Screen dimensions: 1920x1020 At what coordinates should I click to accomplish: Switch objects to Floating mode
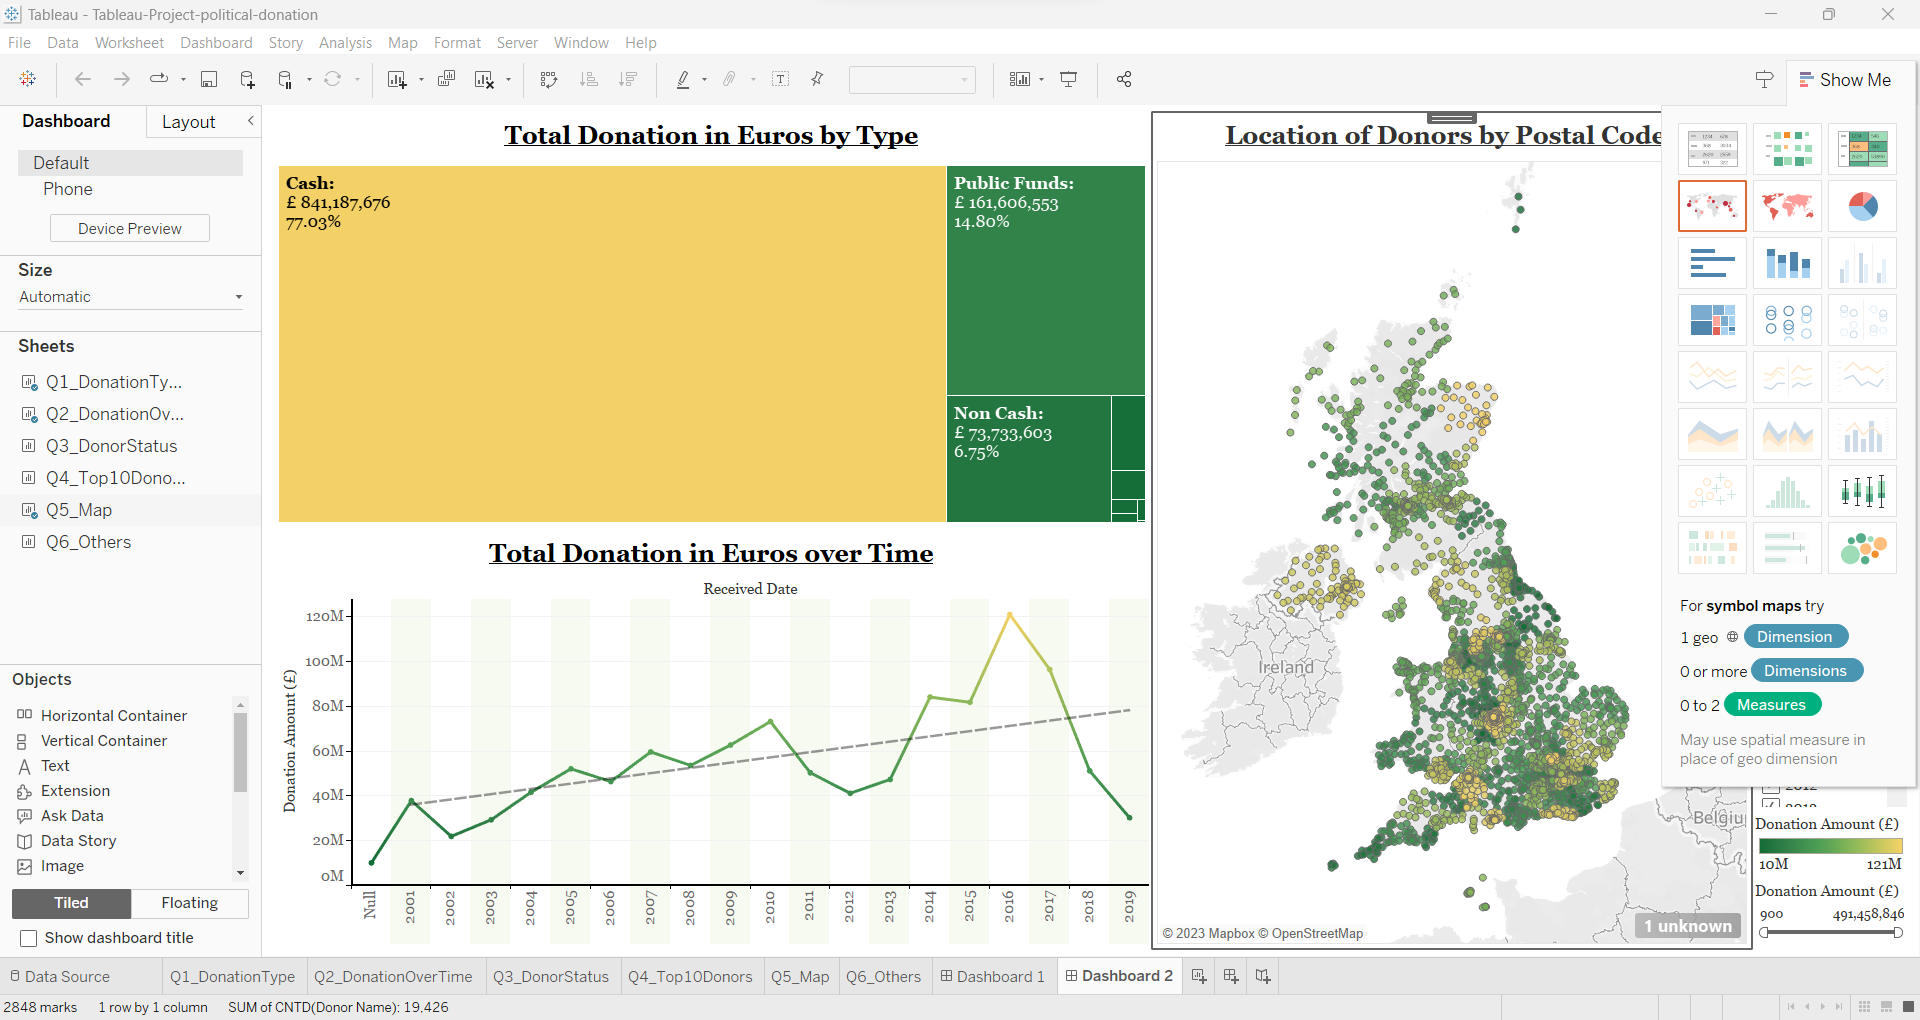click(189, 903)
